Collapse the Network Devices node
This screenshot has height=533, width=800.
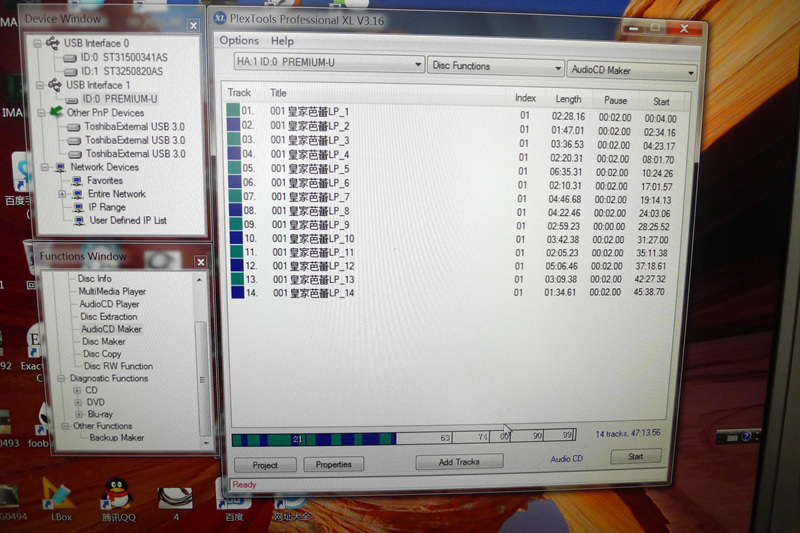(x=45, y=167)
